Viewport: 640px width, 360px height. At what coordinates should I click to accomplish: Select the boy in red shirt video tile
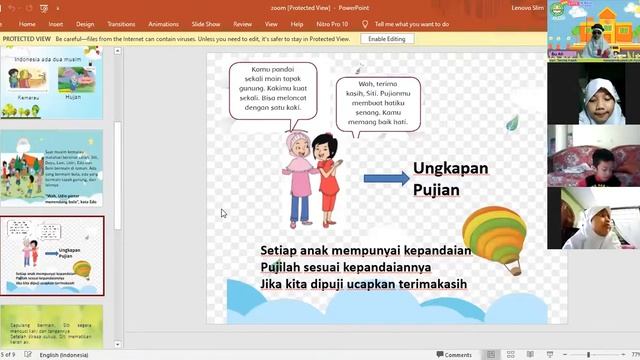[593, 156]
